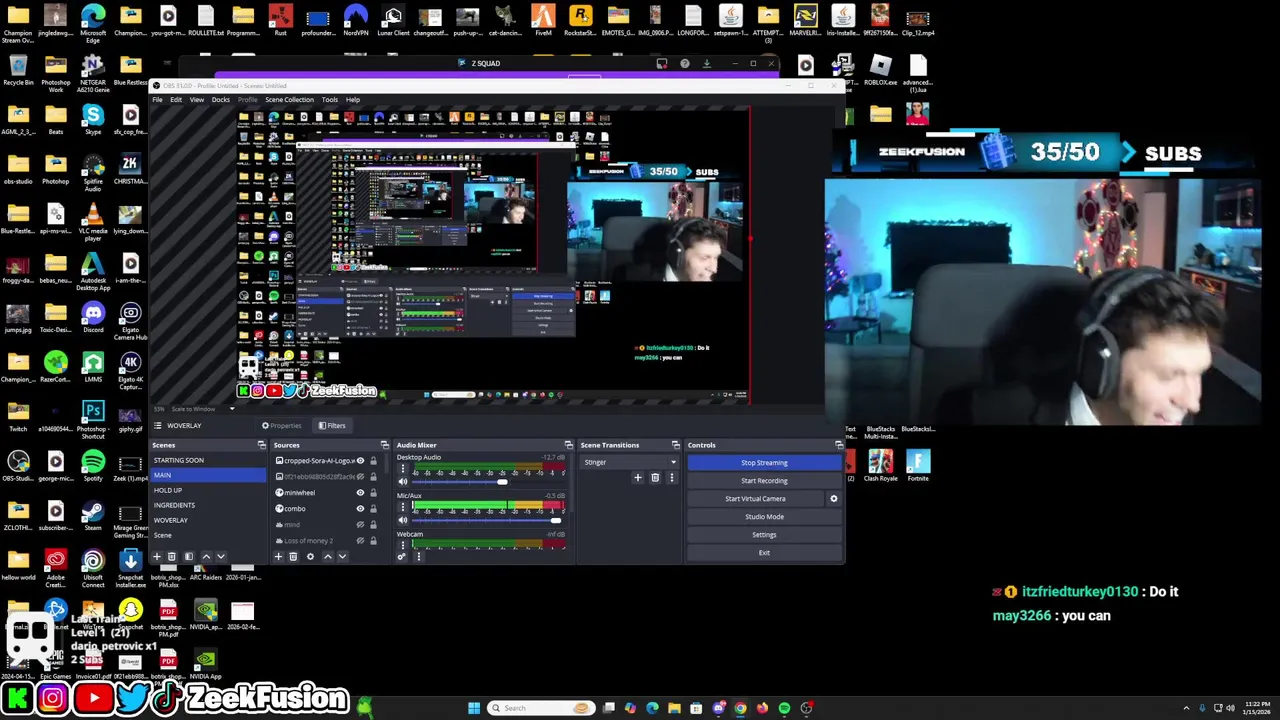1280x720 pixels.
Task: Open the View menu in OBS
Action: pyautogui.click(x=197, y=100)
